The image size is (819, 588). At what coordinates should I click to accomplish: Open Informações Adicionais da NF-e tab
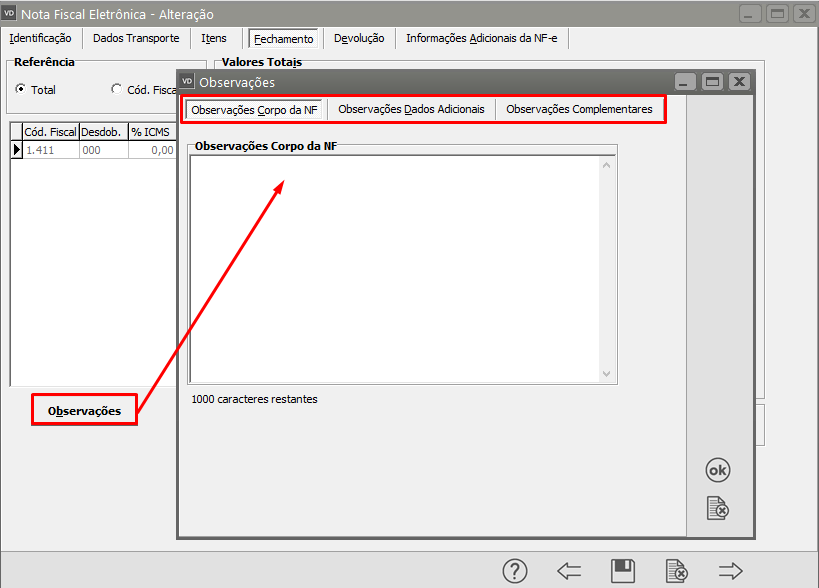coord(482,38)
